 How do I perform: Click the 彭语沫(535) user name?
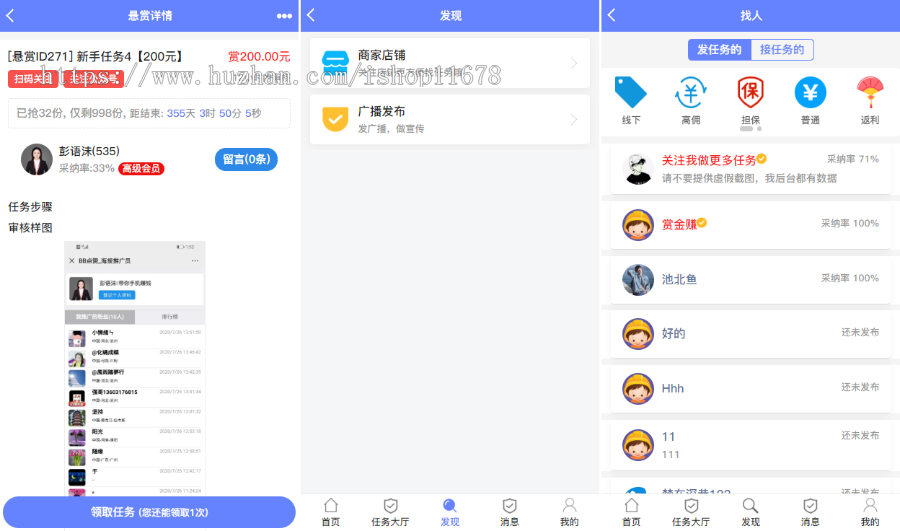point(89,151)
